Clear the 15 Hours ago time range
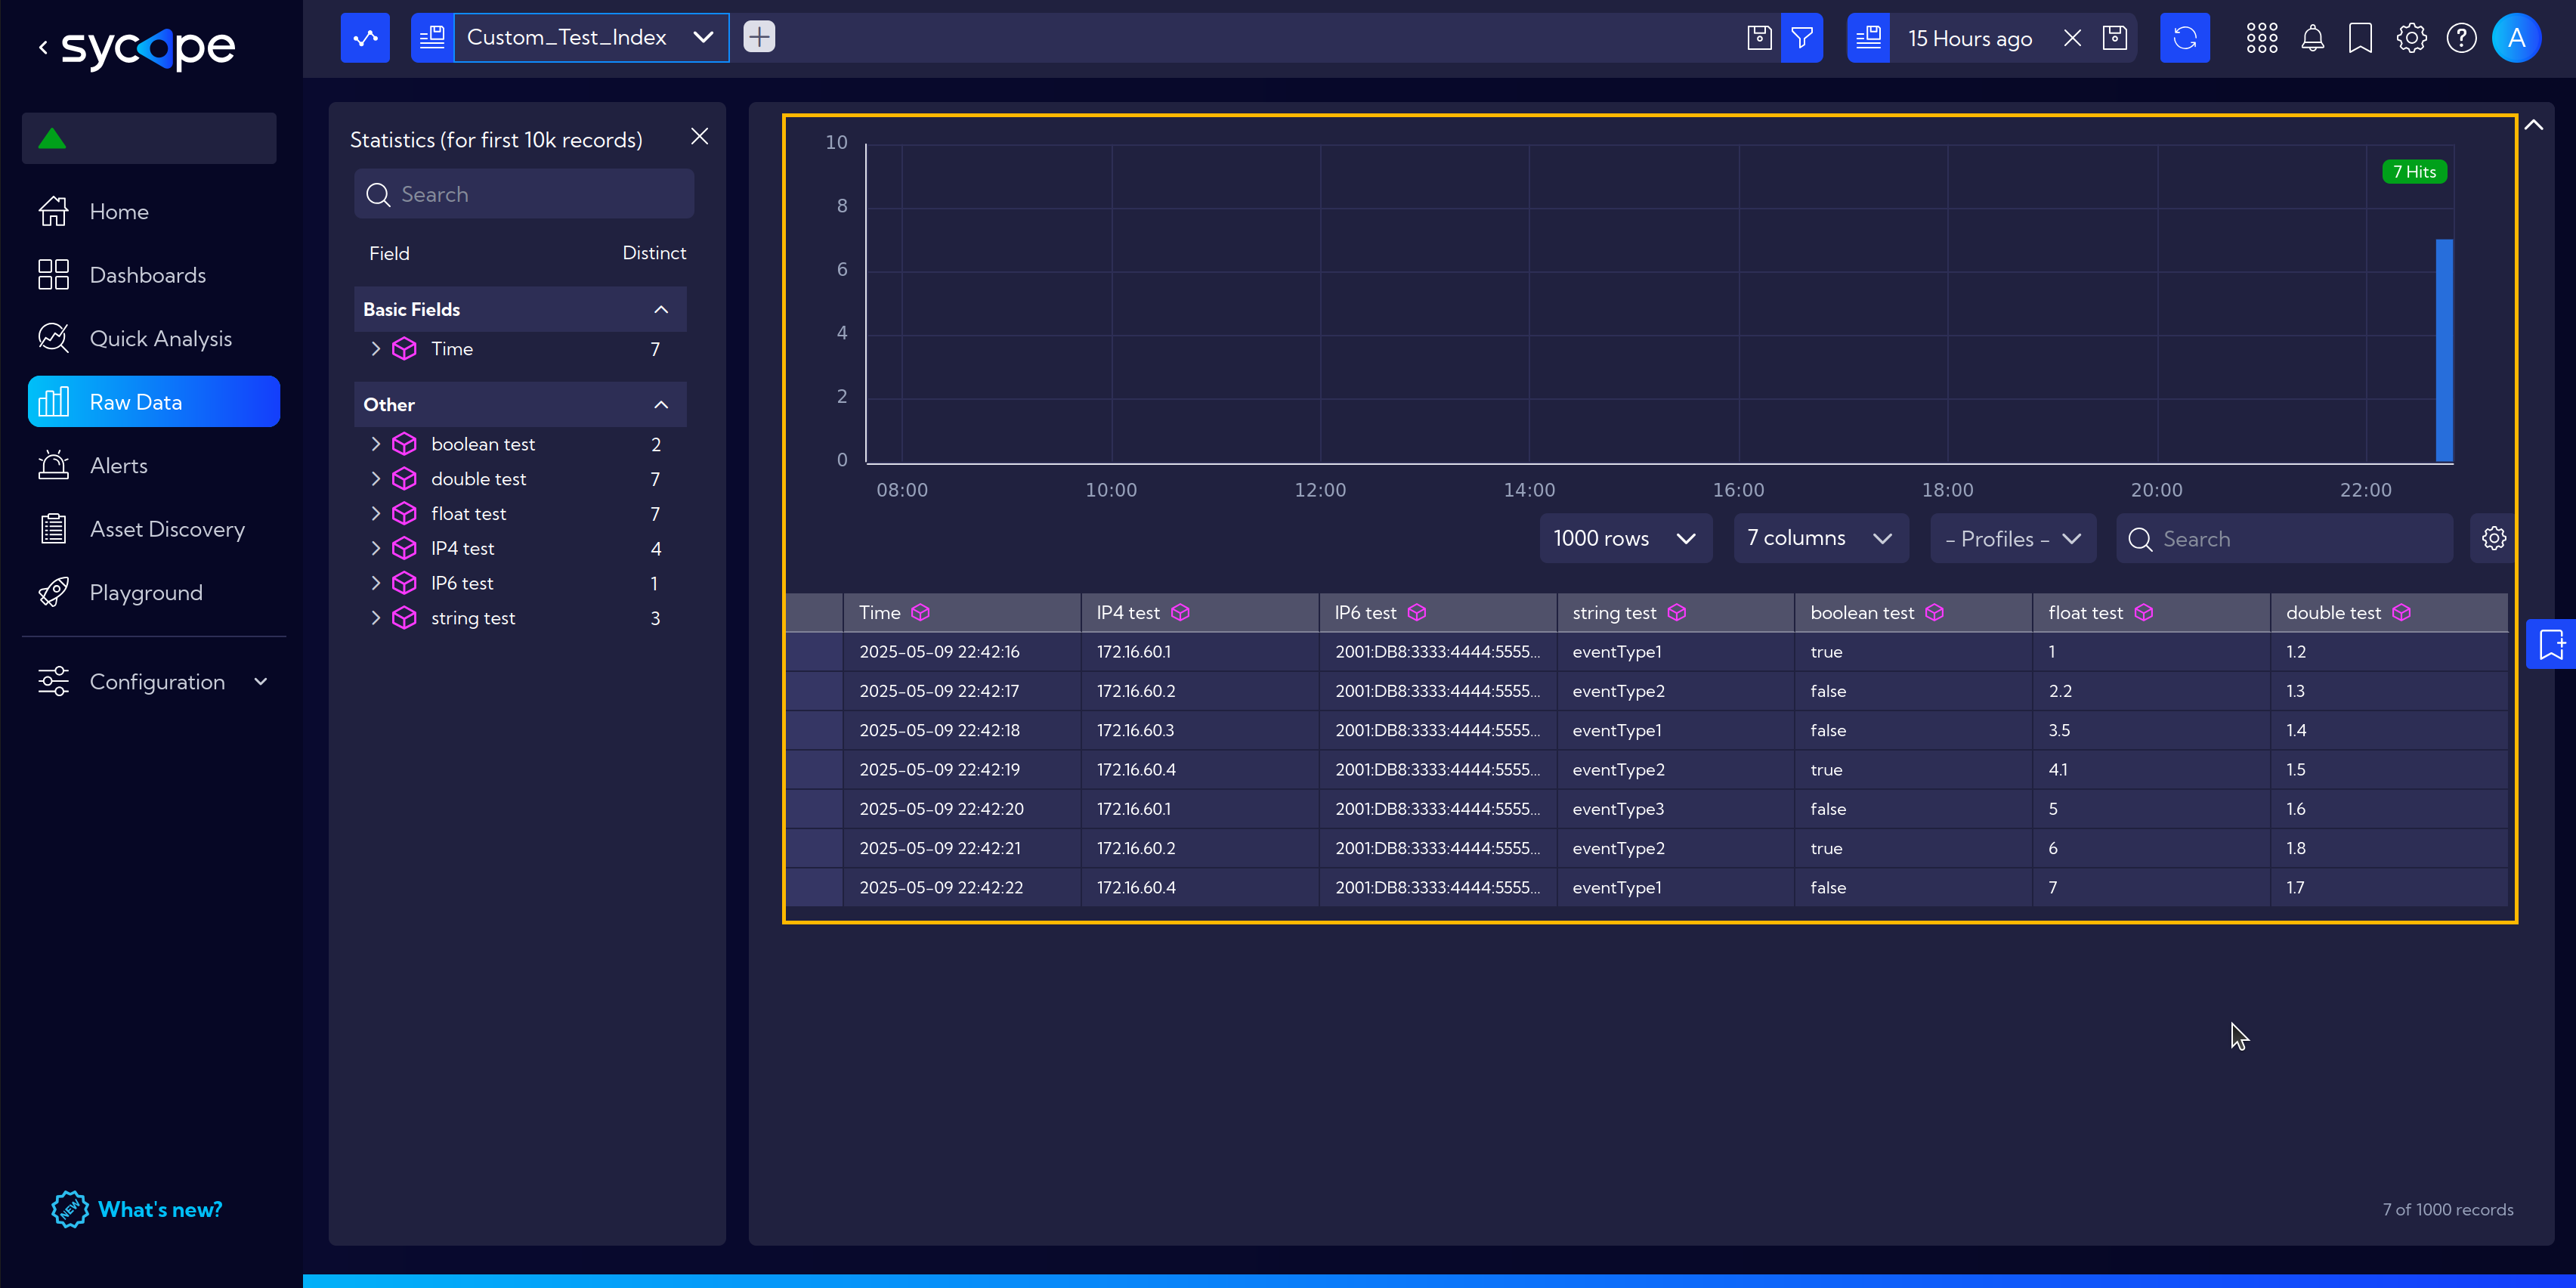Image resolution: width=2576 pixels, height=1288 pixels. (2072, 38)
